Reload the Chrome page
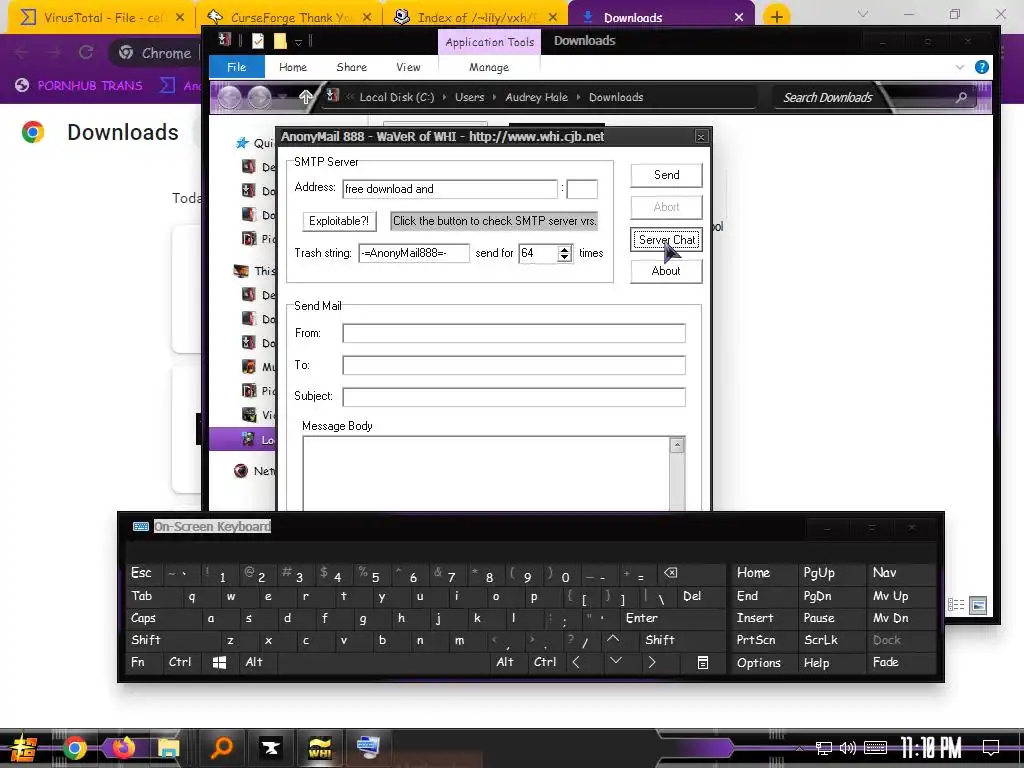Image resolution: width=1024 pixels, height=768 pixels. coord(86,53)
